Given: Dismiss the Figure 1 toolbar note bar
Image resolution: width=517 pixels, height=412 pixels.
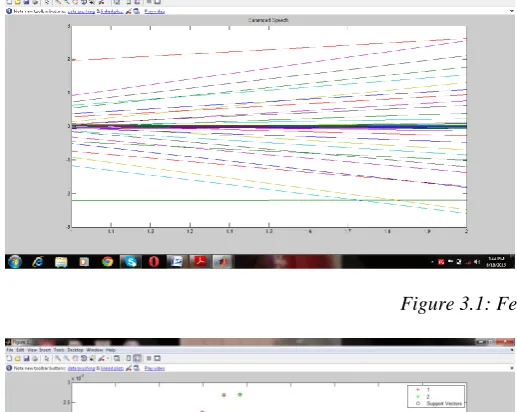Looking at the screenshot, I should (x=512, y=368).
